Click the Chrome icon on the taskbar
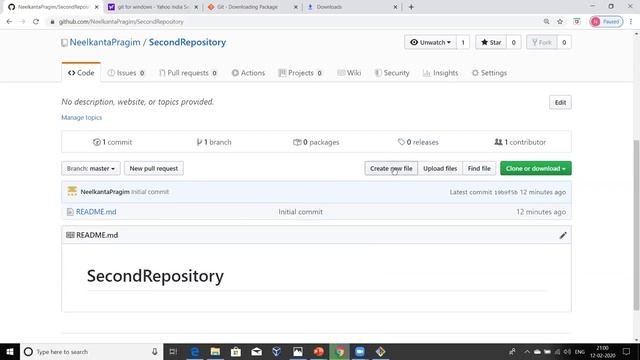The width and height of the screenshot is (640, 360). [x=339, y=351]
